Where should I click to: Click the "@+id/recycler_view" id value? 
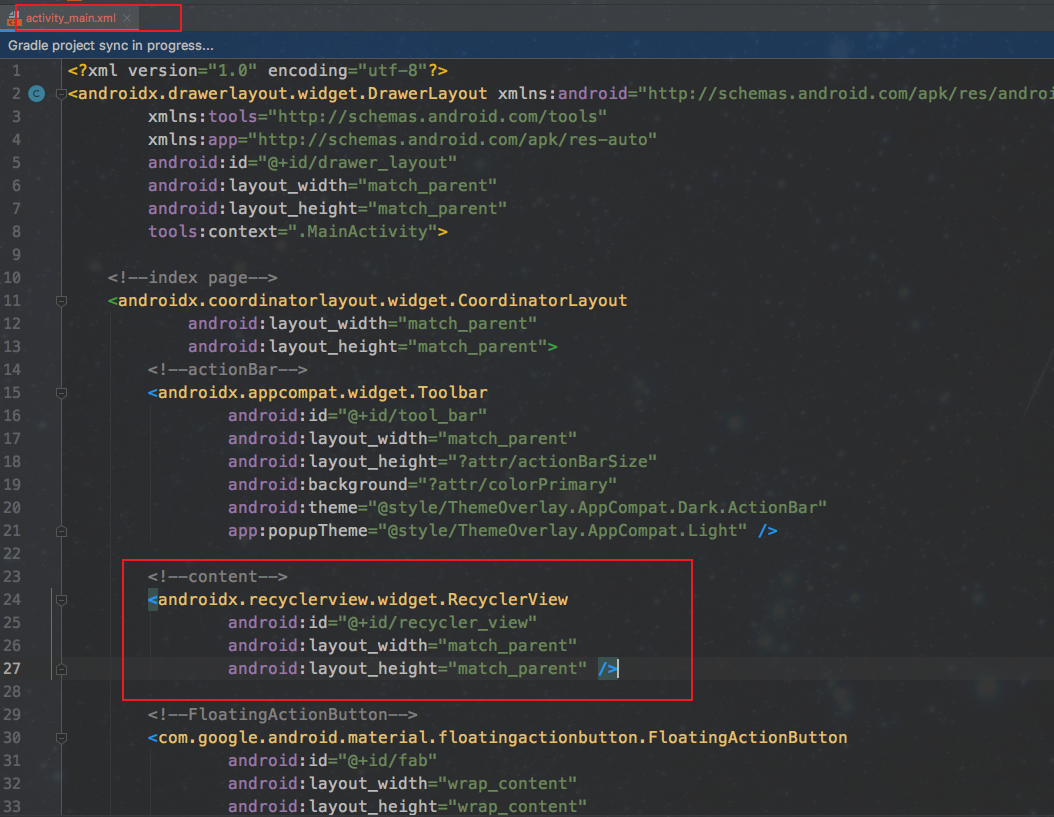click(x=437, y=623)
